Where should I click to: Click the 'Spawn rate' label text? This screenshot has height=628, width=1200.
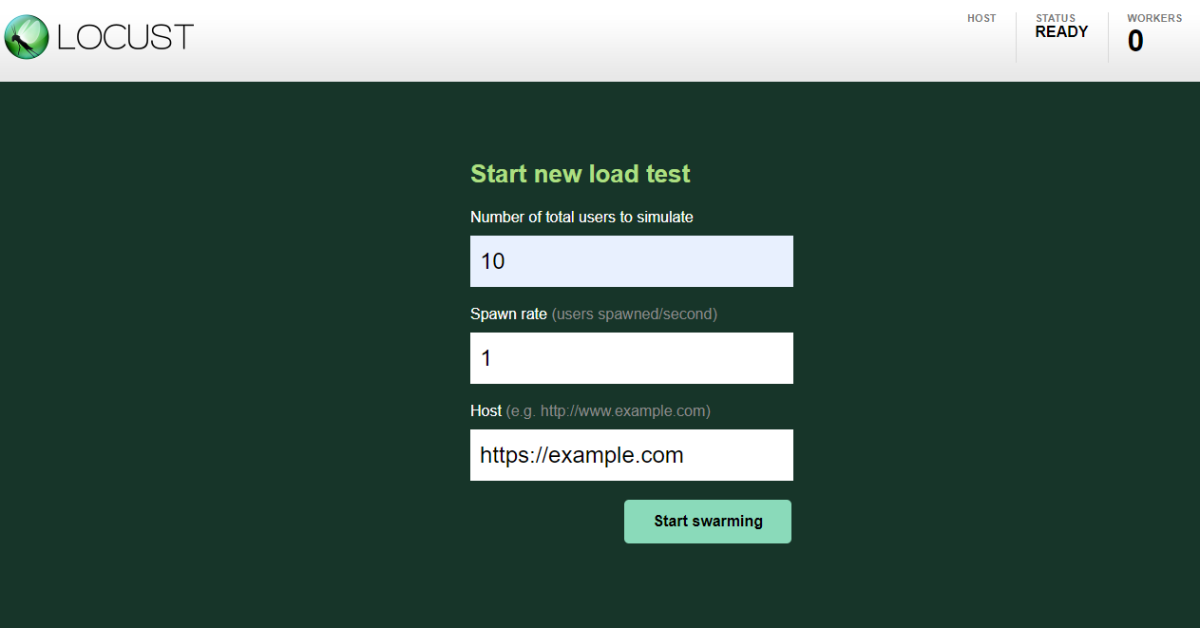508,314
